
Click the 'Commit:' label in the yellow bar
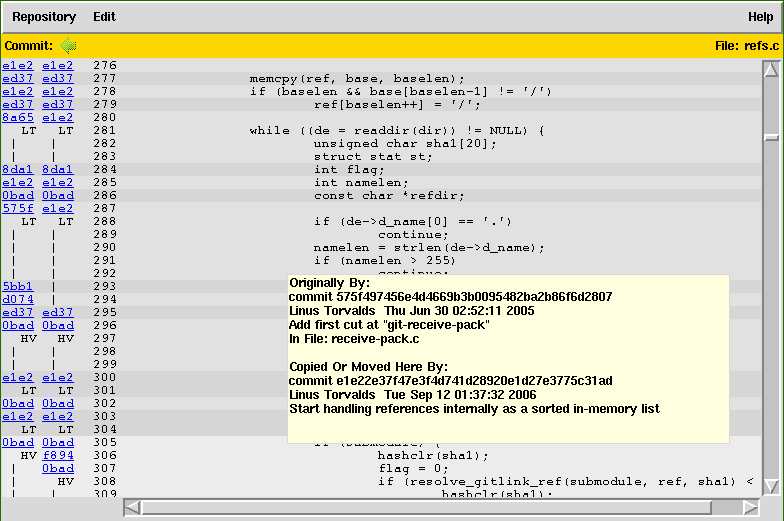28,46
